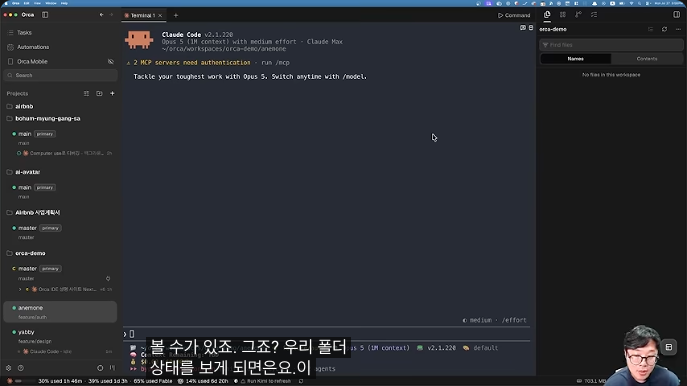
Task: Toggle the Orca Mobile visibility icon
Action: 111,61
